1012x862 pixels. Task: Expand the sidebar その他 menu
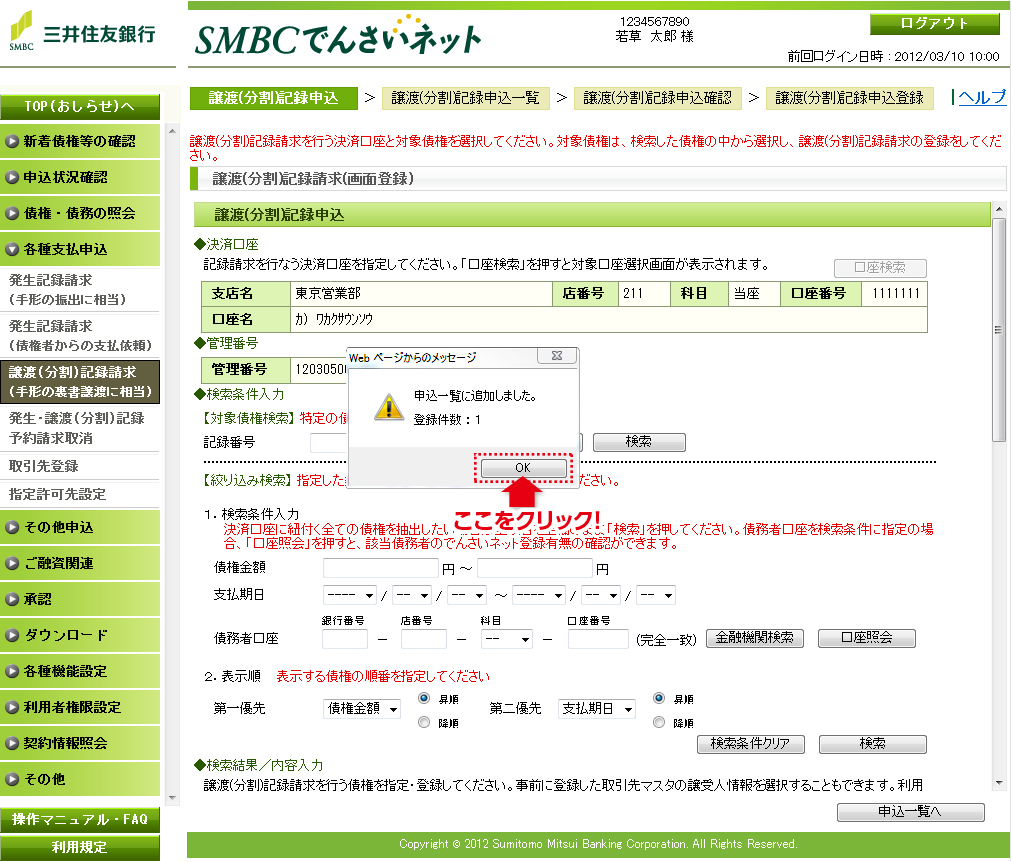pos(80,779)
